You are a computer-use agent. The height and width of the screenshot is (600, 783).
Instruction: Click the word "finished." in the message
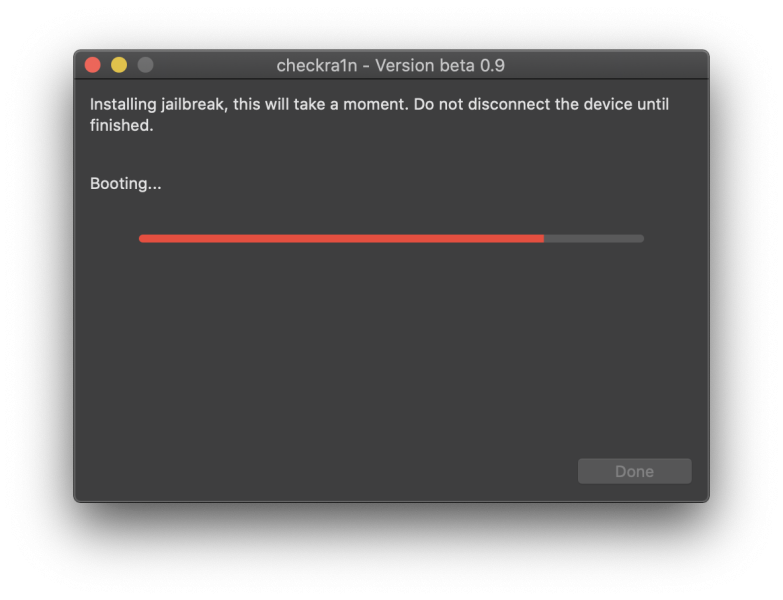click(121, 127)
